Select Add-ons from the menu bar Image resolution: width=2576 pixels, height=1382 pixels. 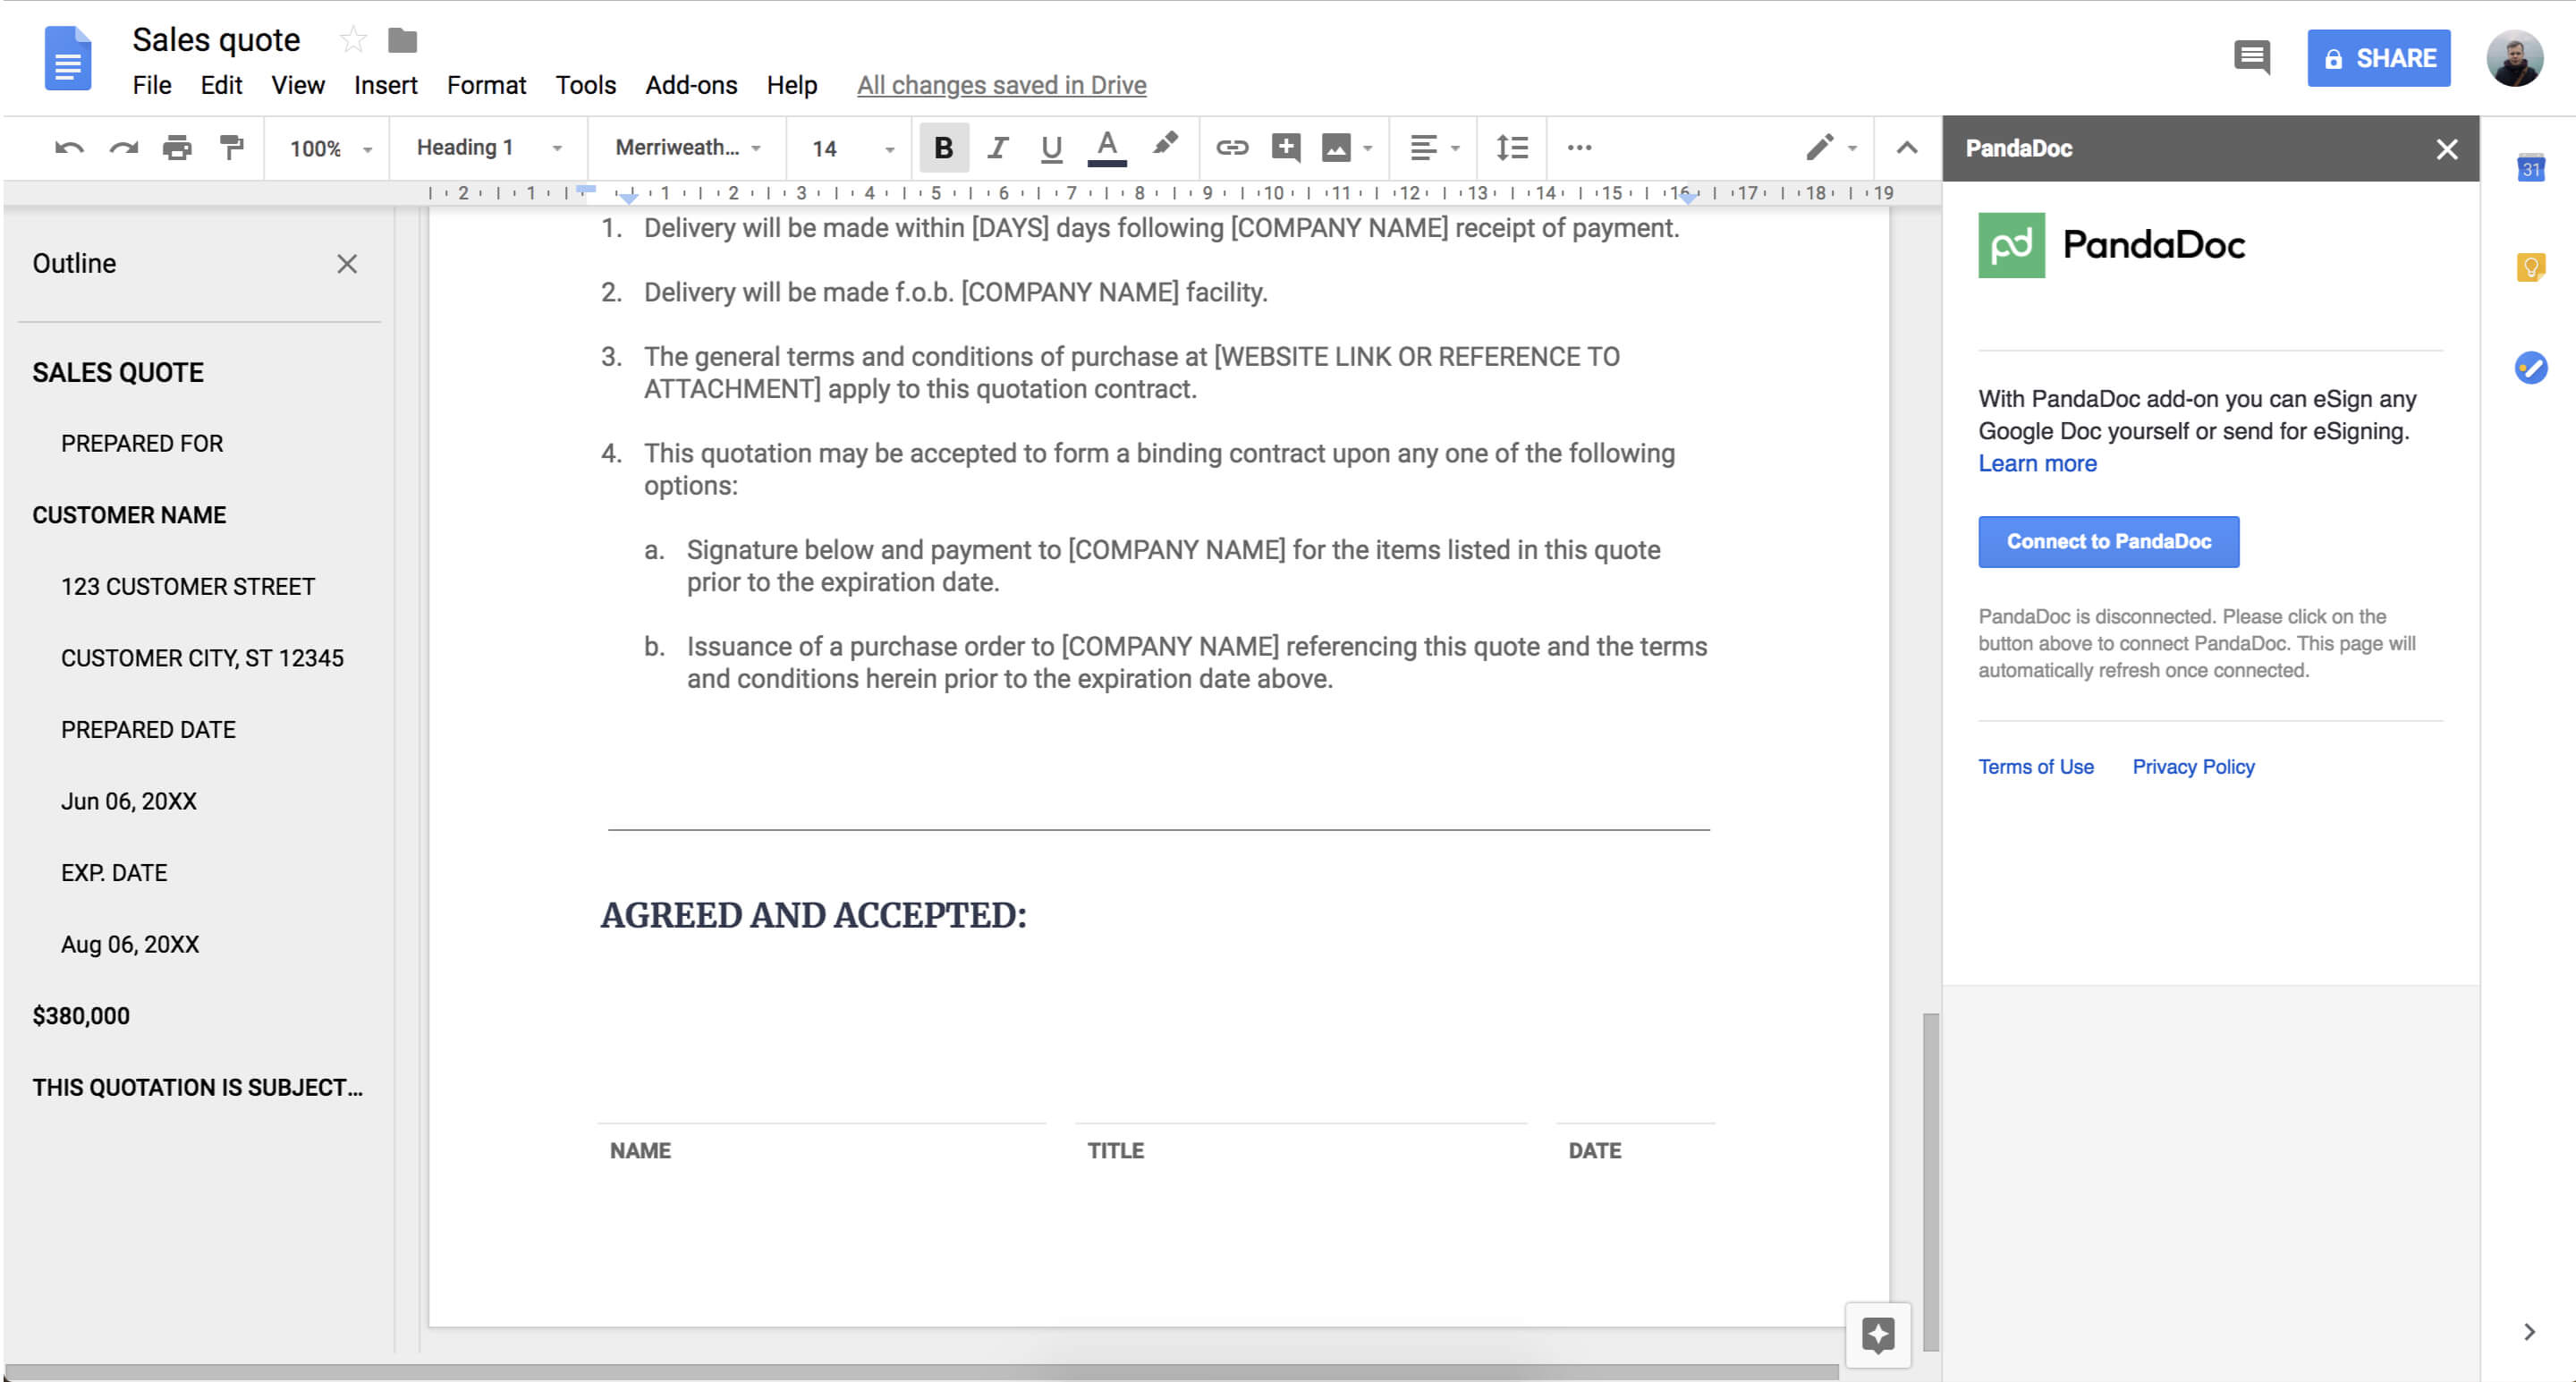tap(690, 85)
